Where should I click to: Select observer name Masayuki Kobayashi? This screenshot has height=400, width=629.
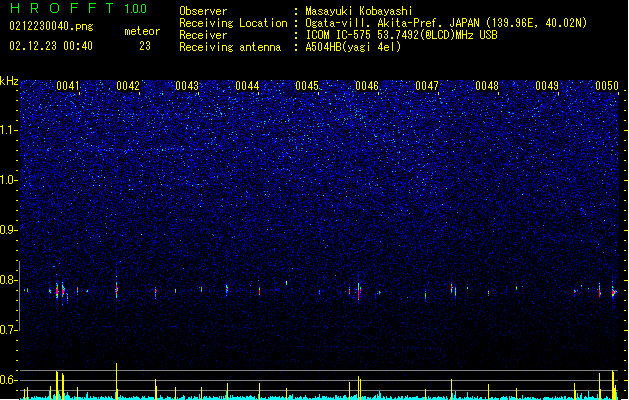[x=359, y=11]
